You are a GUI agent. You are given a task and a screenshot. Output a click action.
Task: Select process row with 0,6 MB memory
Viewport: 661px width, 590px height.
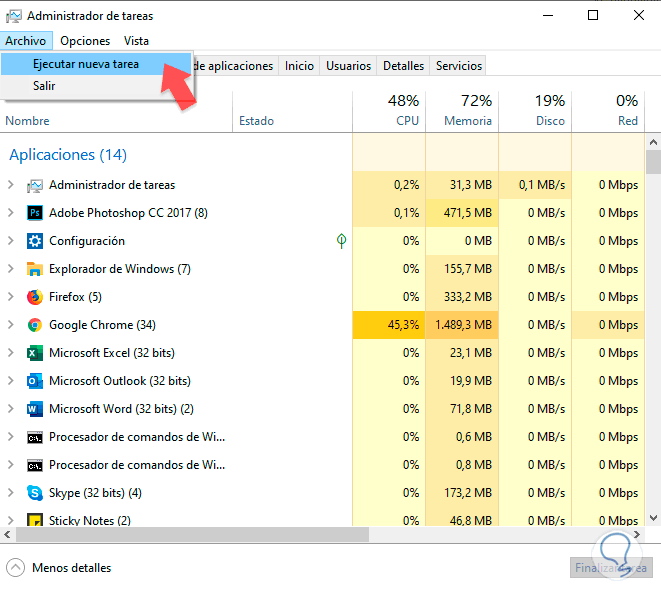[322, 437]
